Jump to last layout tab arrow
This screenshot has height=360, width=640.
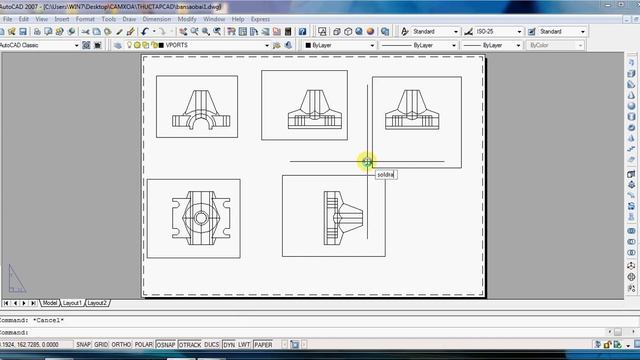(x=33, y=303)
